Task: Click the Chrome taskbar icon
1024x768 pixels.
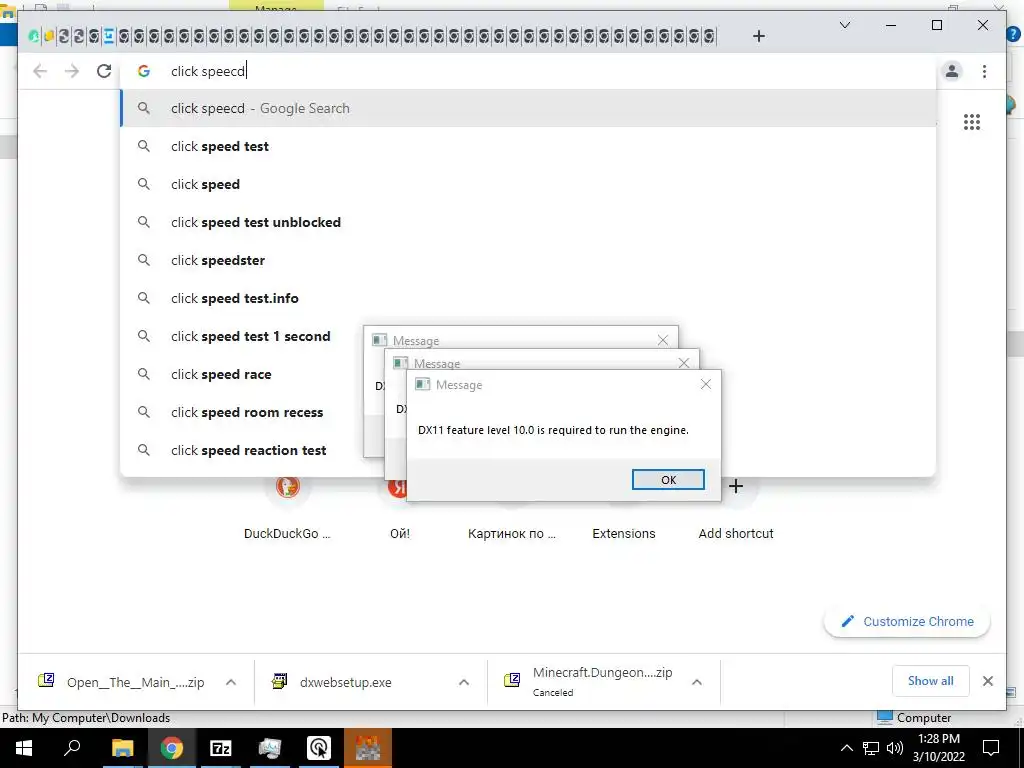Action: (171, 748)
